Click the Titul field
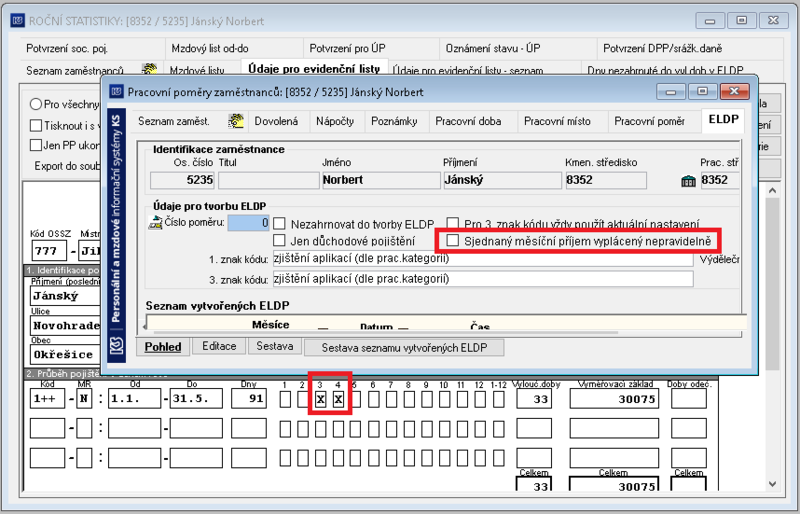The height and width of the screenshot is (514, 800). (268, 180)
